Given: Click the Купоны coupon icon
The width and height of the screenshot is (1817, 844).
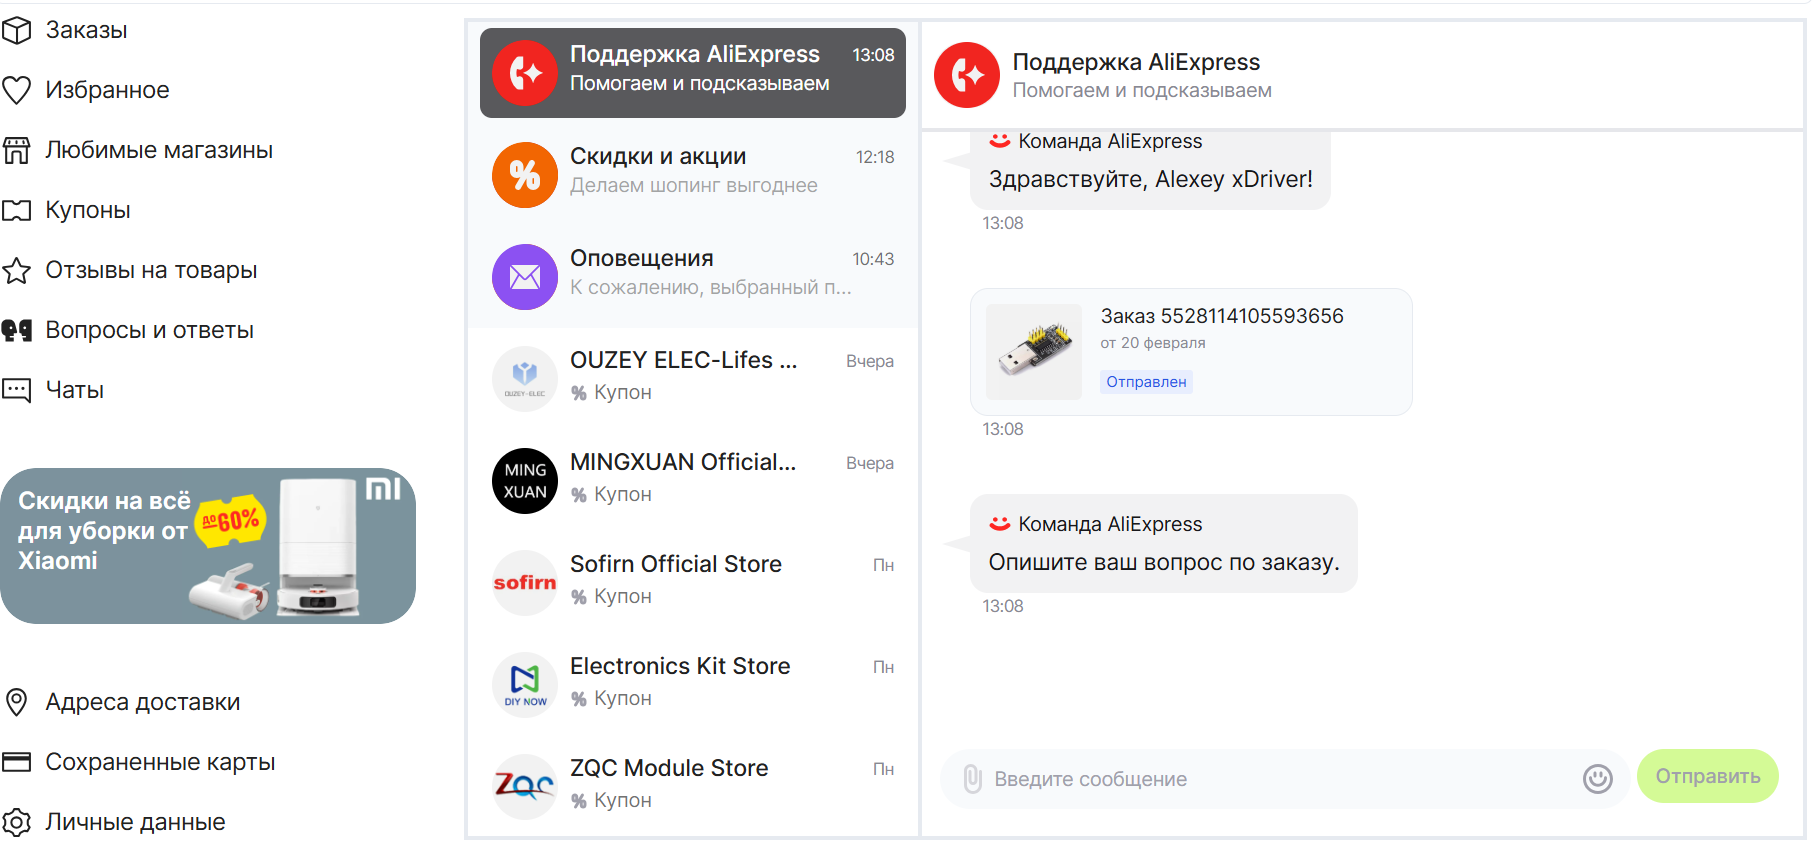Looking at the screenshot, I should [17, 210].
